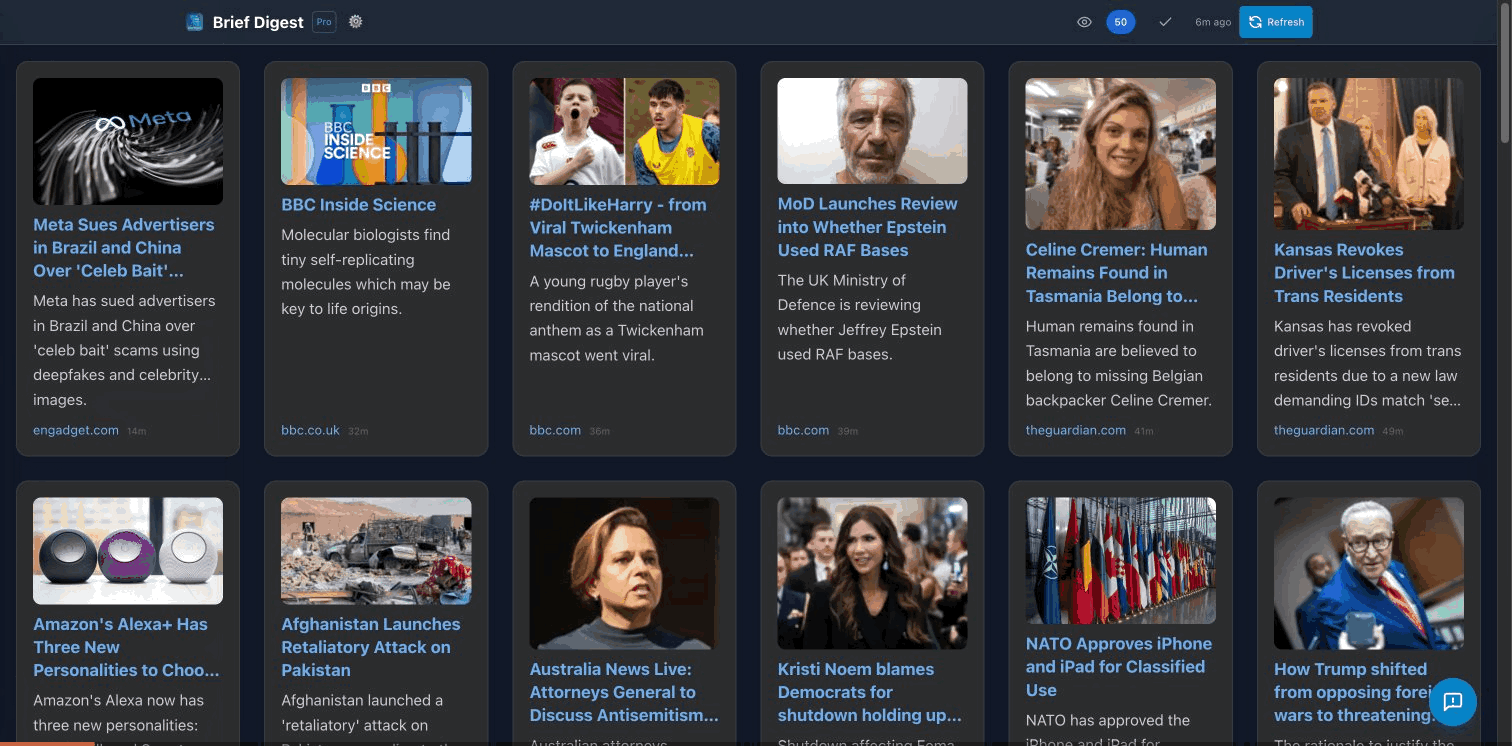Click the Australia News woman thumbnail
Image resolution: width=1512 pixels, height=746 pixels.
point(624,573)
